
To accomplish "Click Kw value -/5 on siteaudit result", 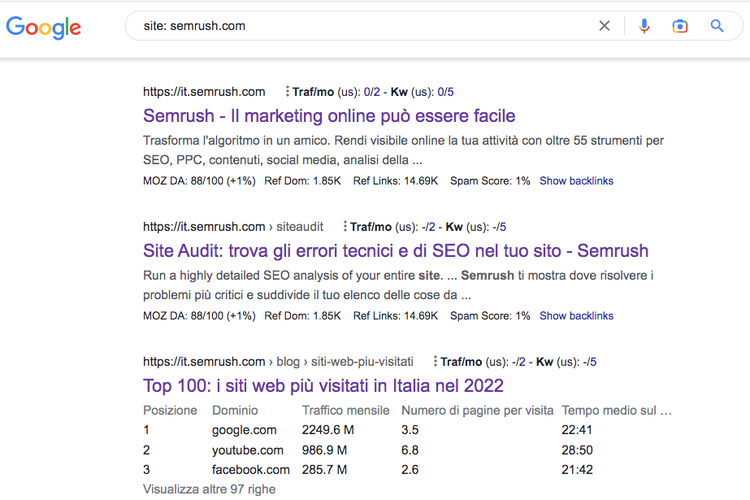I will 499,227.
